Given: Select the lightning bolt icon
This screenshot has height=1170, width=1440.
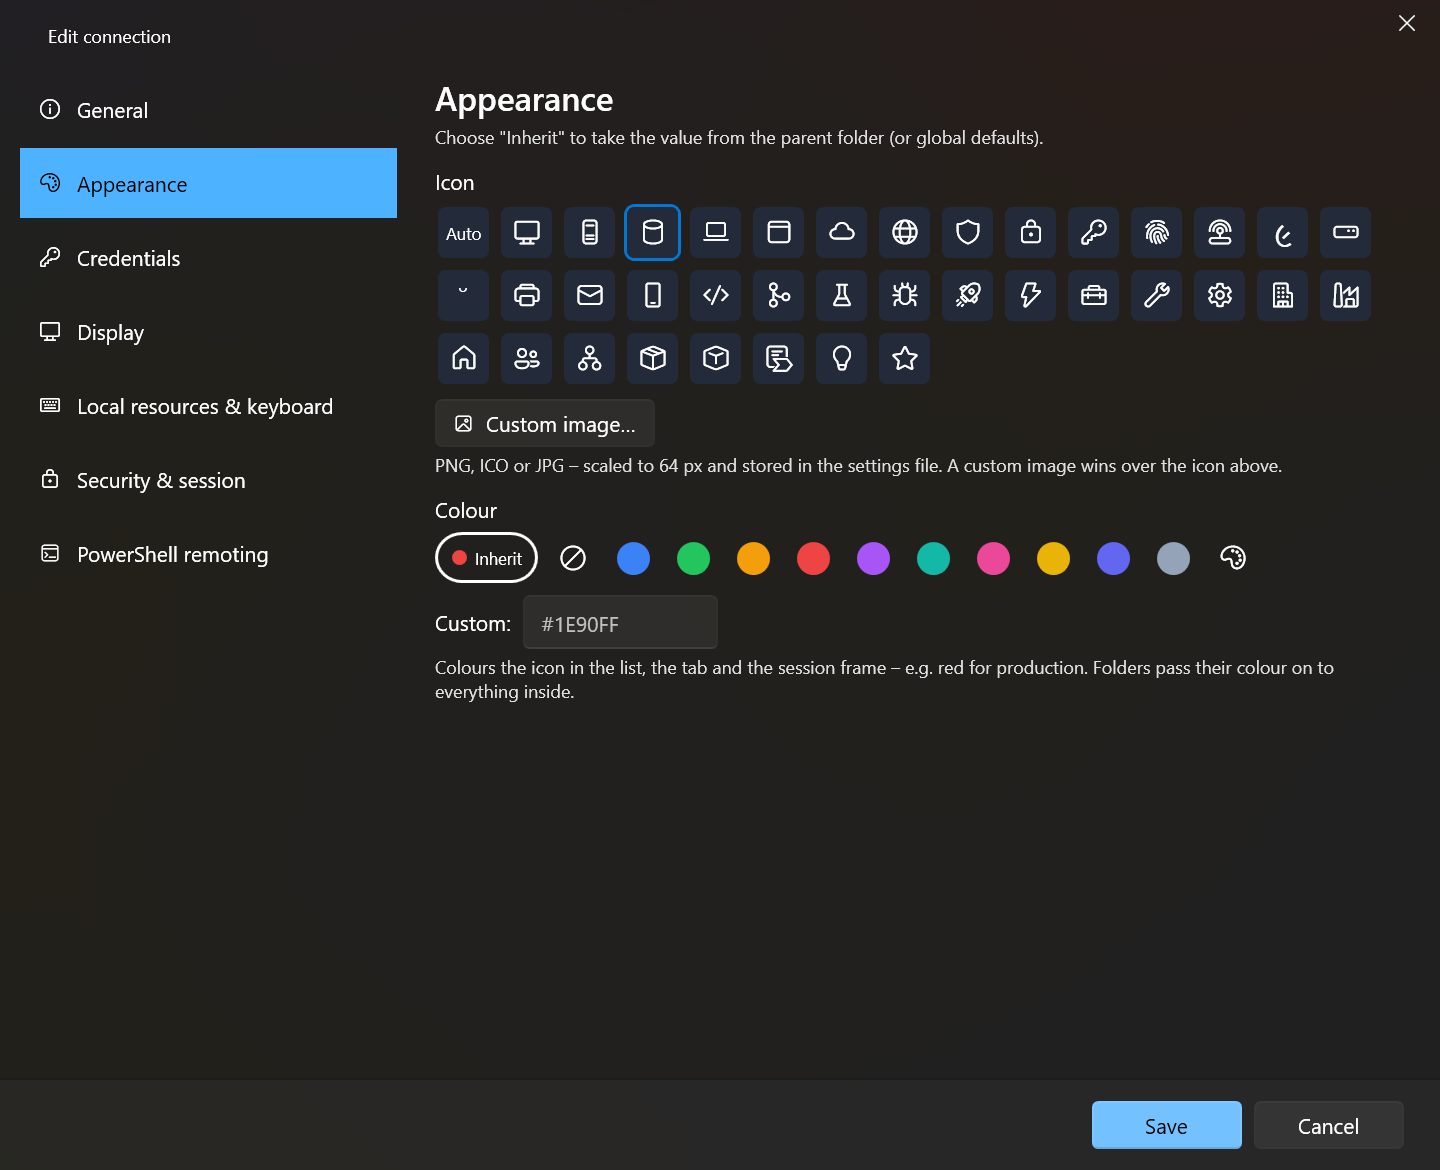Looking at the screenshot, I should tap(1031, 296).
